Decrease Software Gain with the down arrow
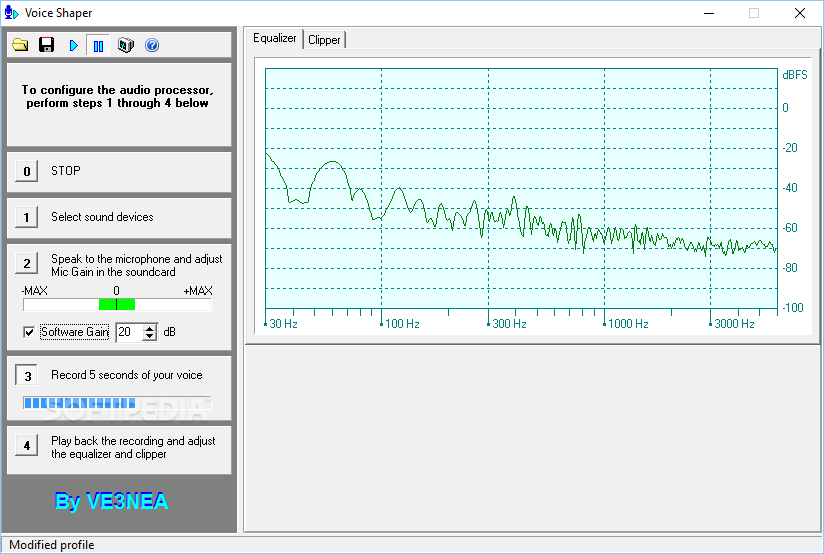 150,336
